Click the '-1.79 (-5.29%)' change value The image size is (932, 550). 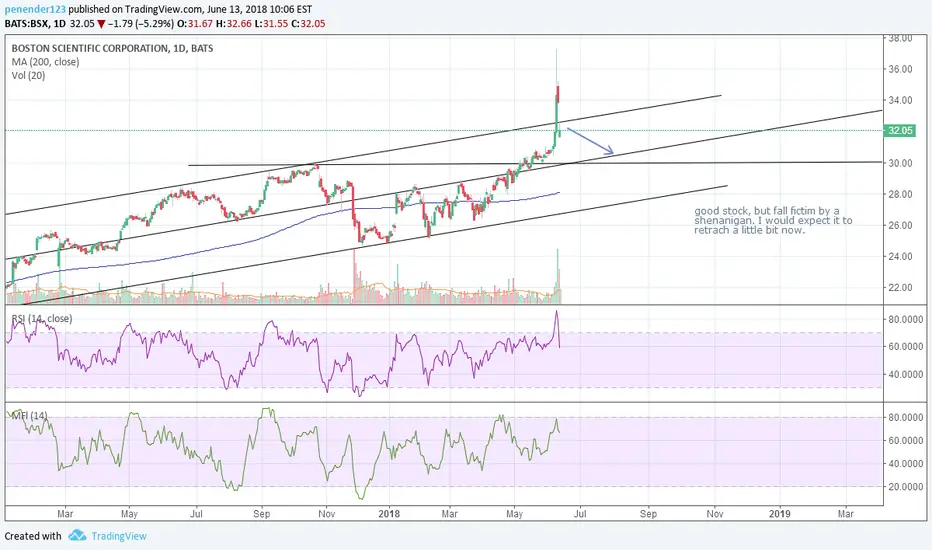click(141, 24)
